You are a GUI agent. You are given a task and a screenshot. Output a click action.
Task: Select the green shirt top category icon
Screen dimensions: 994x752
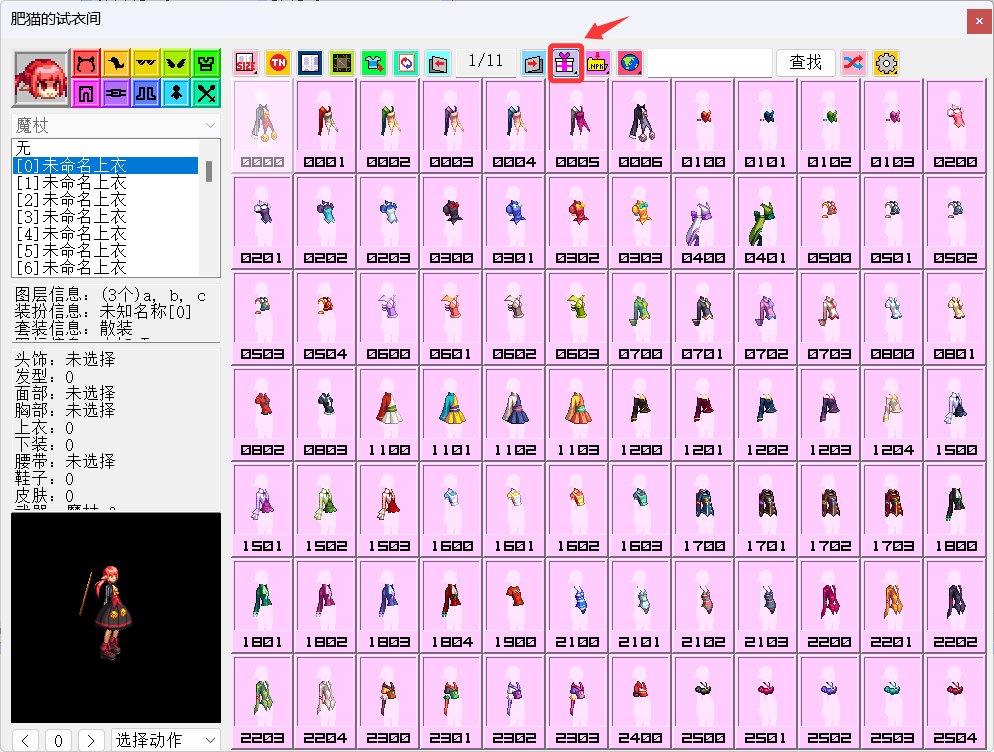click(206, 63)
